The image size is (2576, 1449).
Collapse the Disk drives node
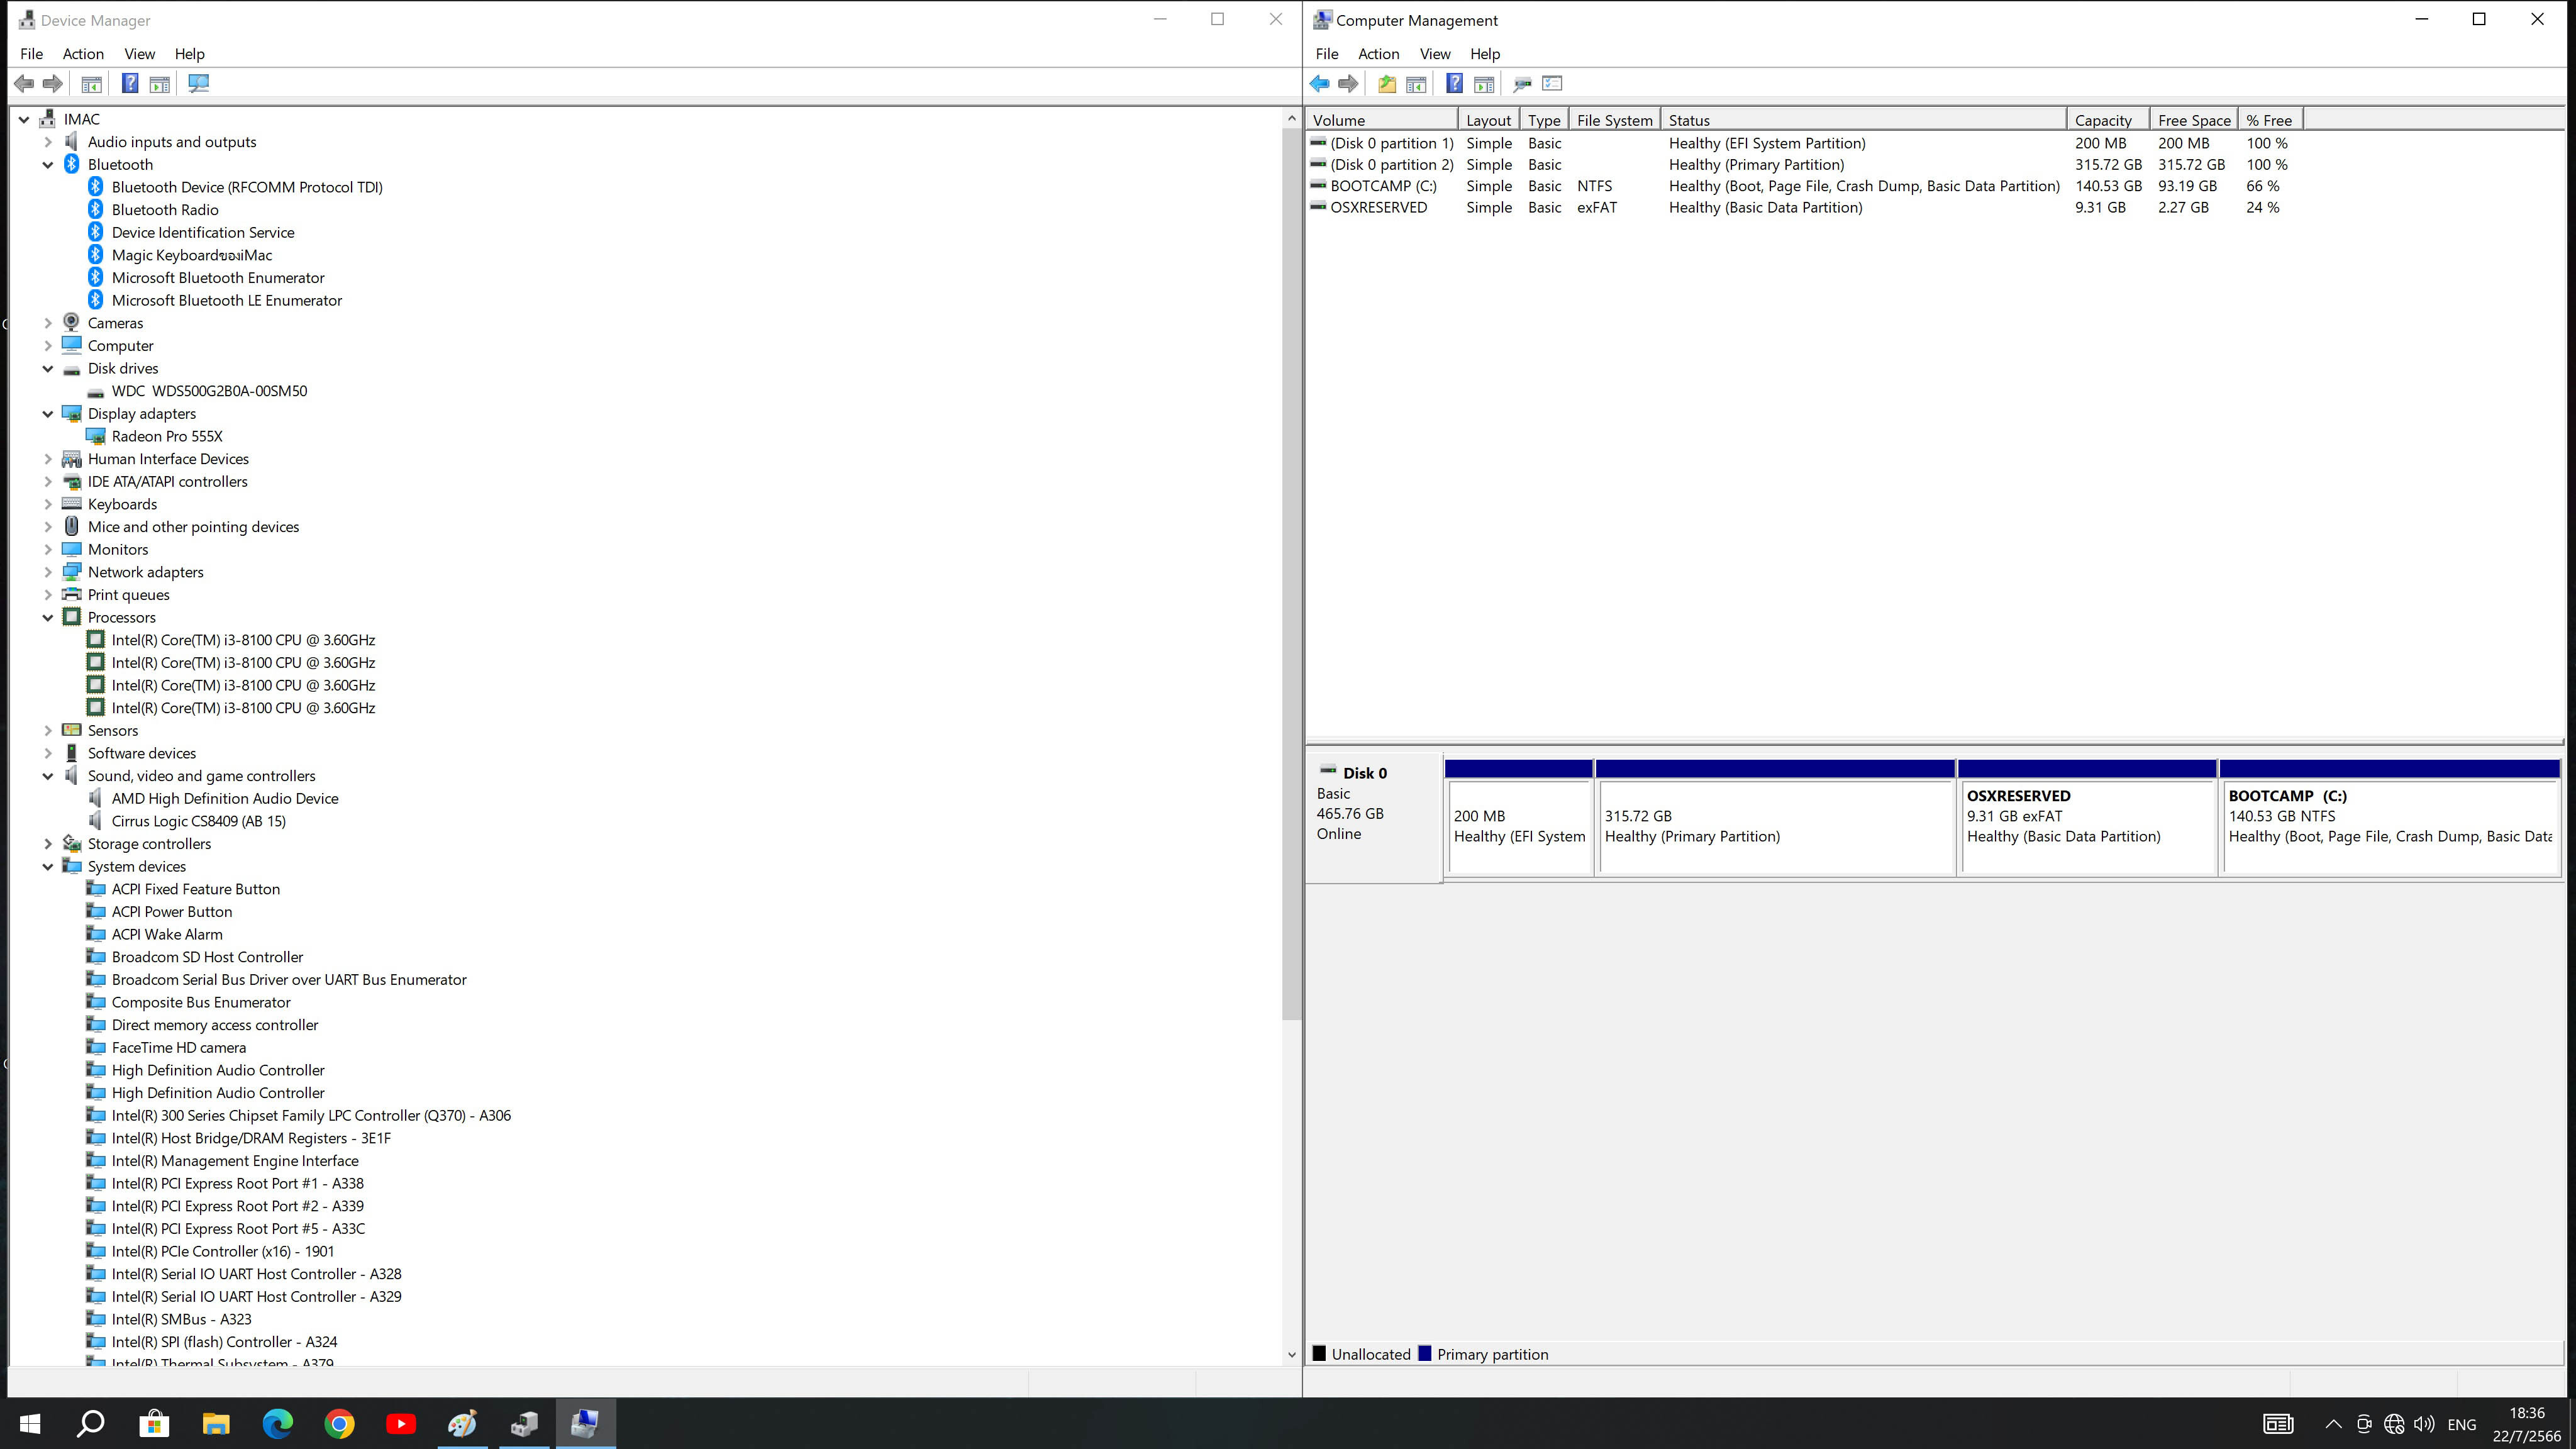[48, 369]
